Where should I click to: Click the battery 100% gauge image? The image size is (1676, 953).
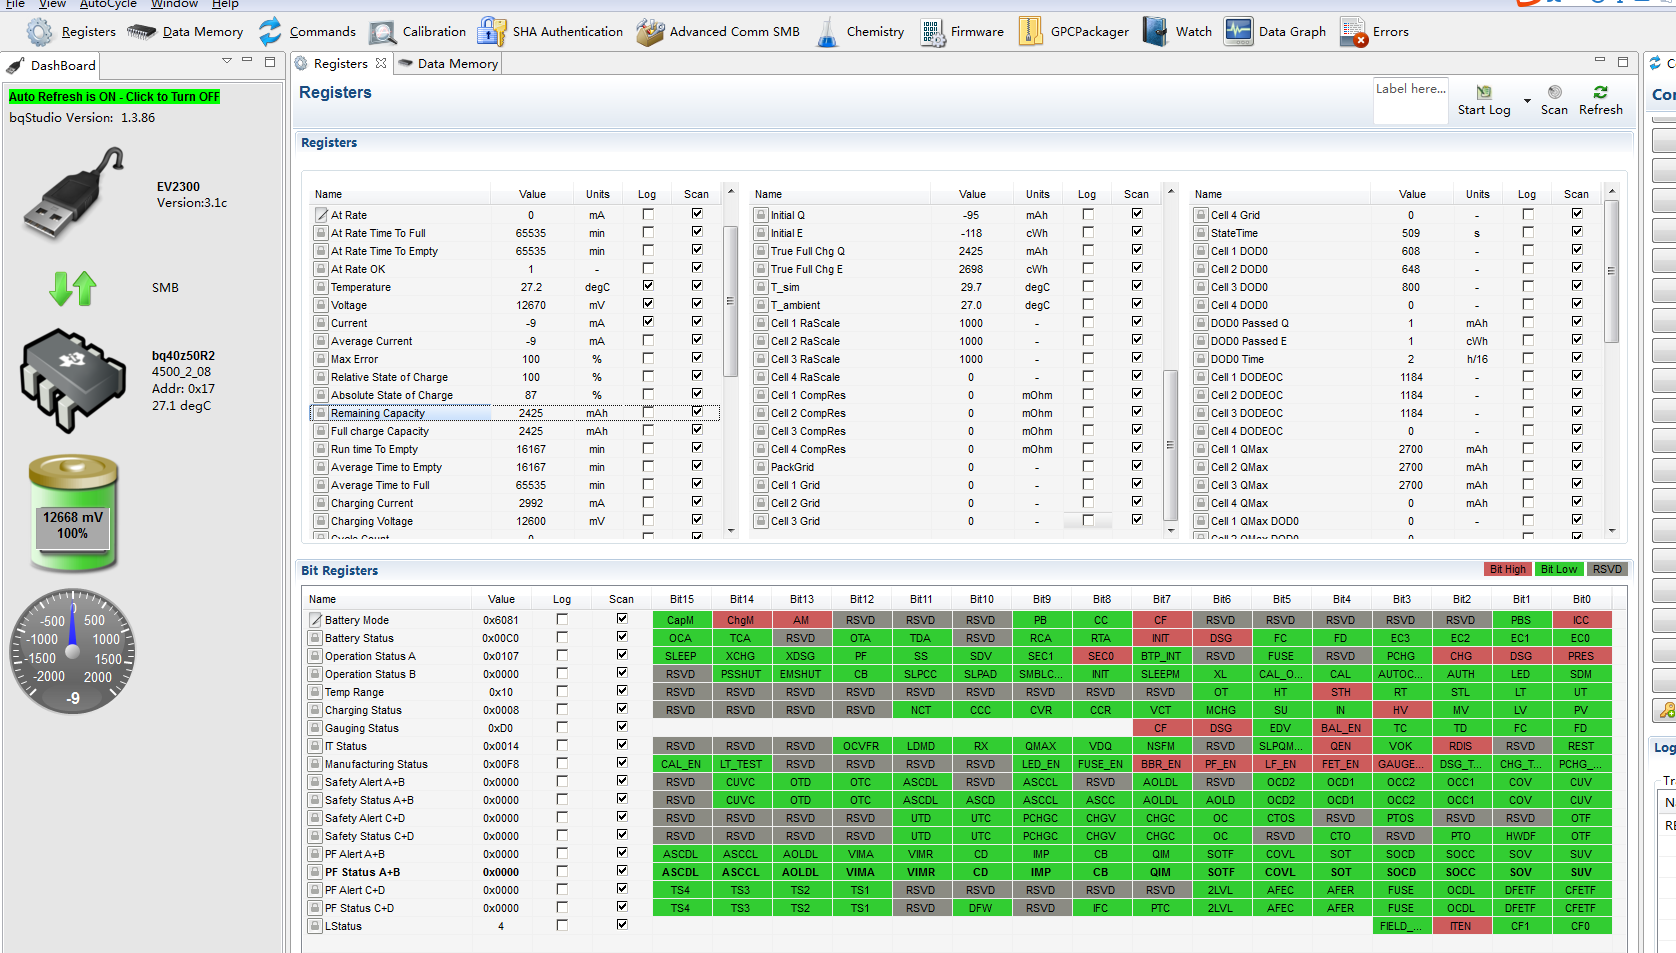pos(73,514)
